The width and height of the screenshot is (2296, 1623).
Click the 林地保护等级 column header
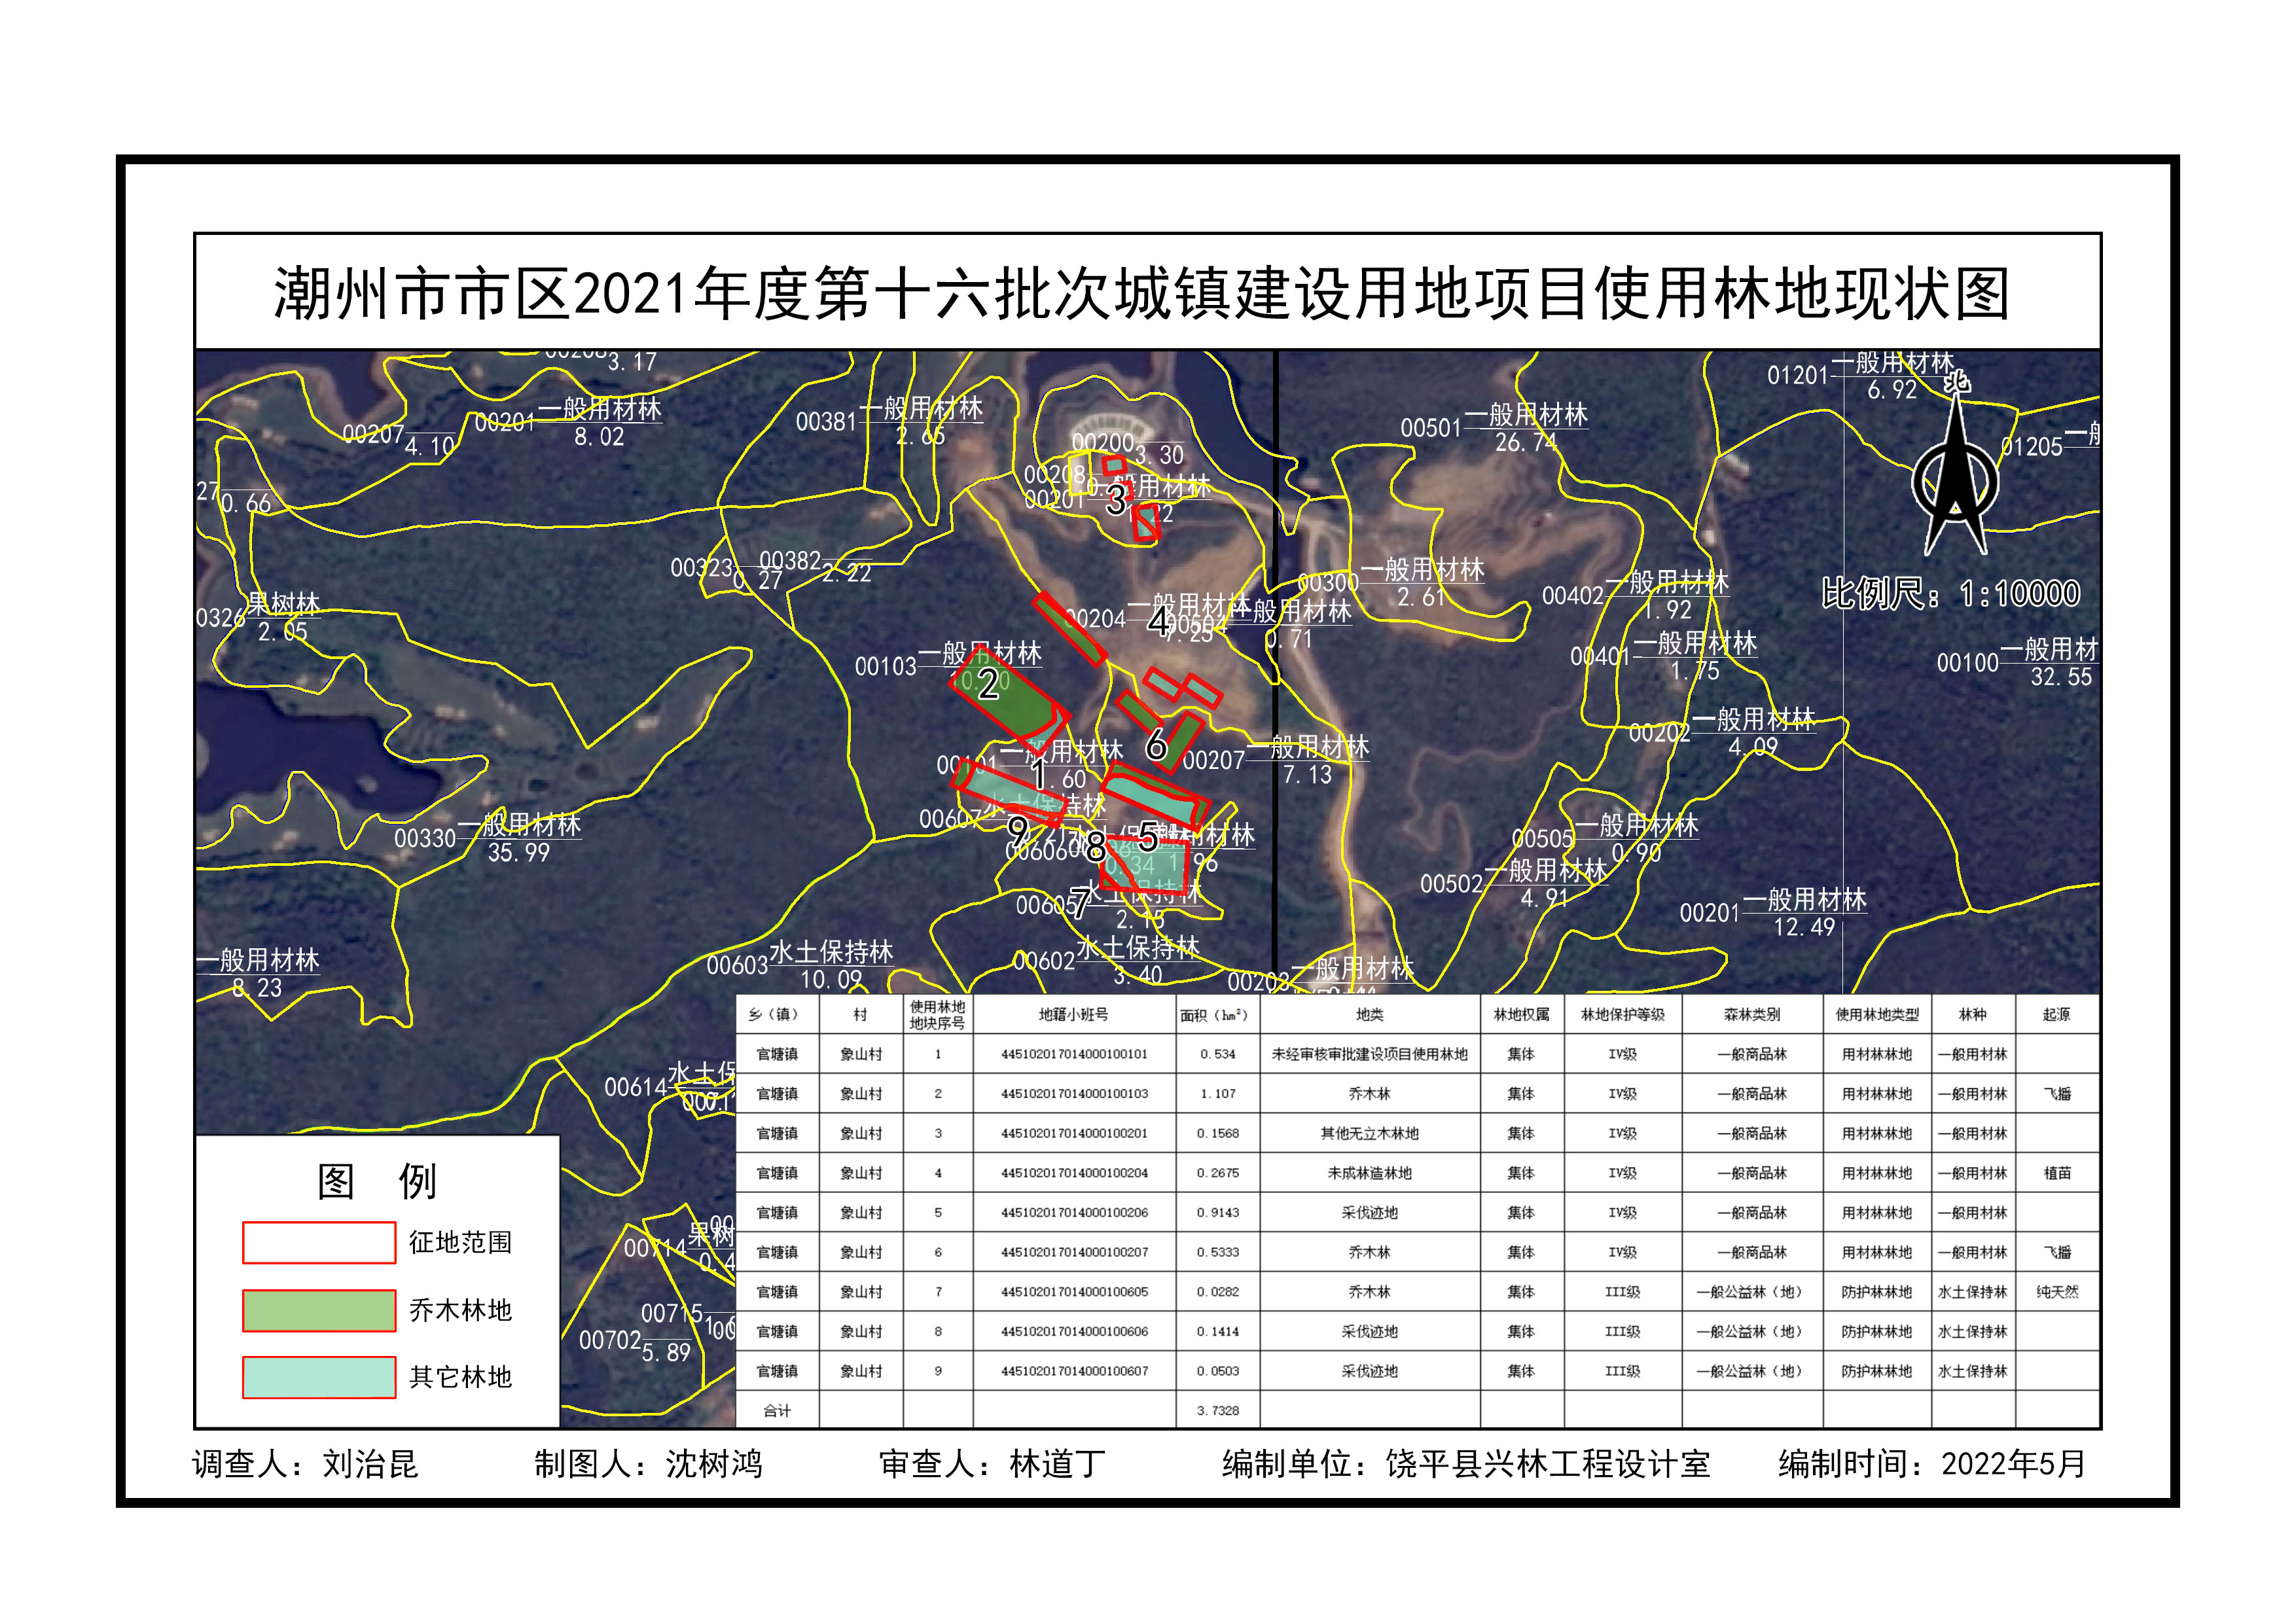[x=1622, y=1015]
